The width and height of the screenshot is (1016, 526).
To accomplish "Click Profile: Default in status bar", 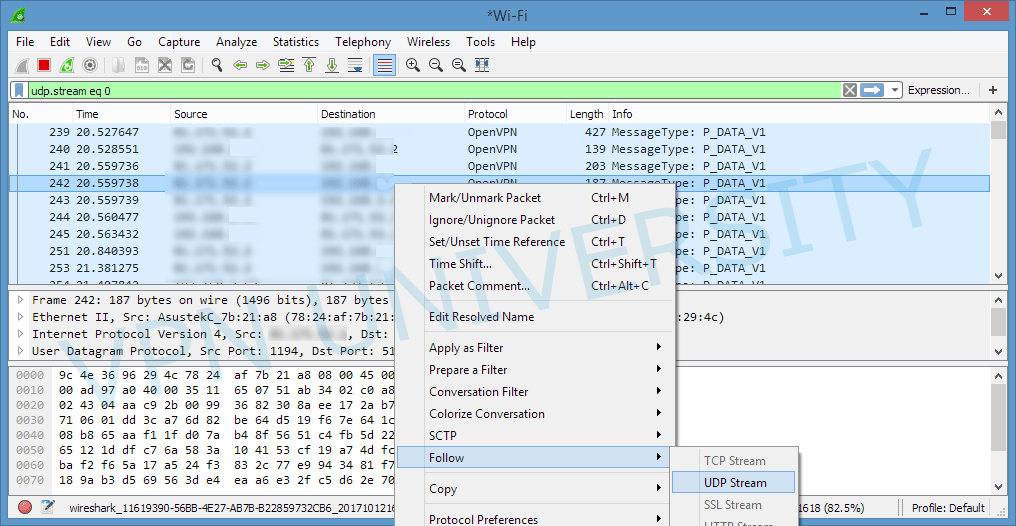I will 948,508.
